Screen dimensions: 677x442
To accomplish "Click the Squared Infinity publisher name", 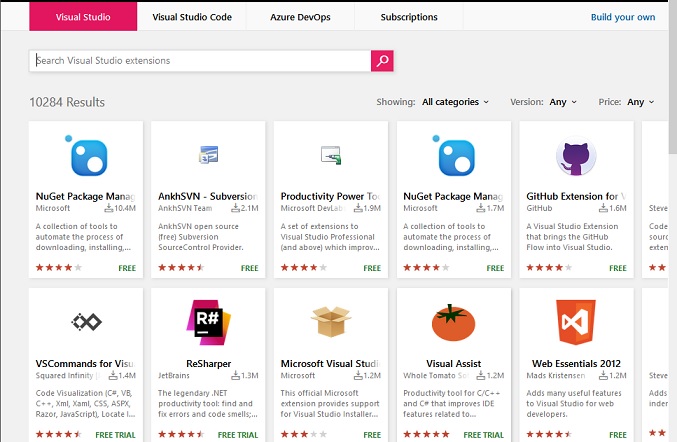I will 68,376.
